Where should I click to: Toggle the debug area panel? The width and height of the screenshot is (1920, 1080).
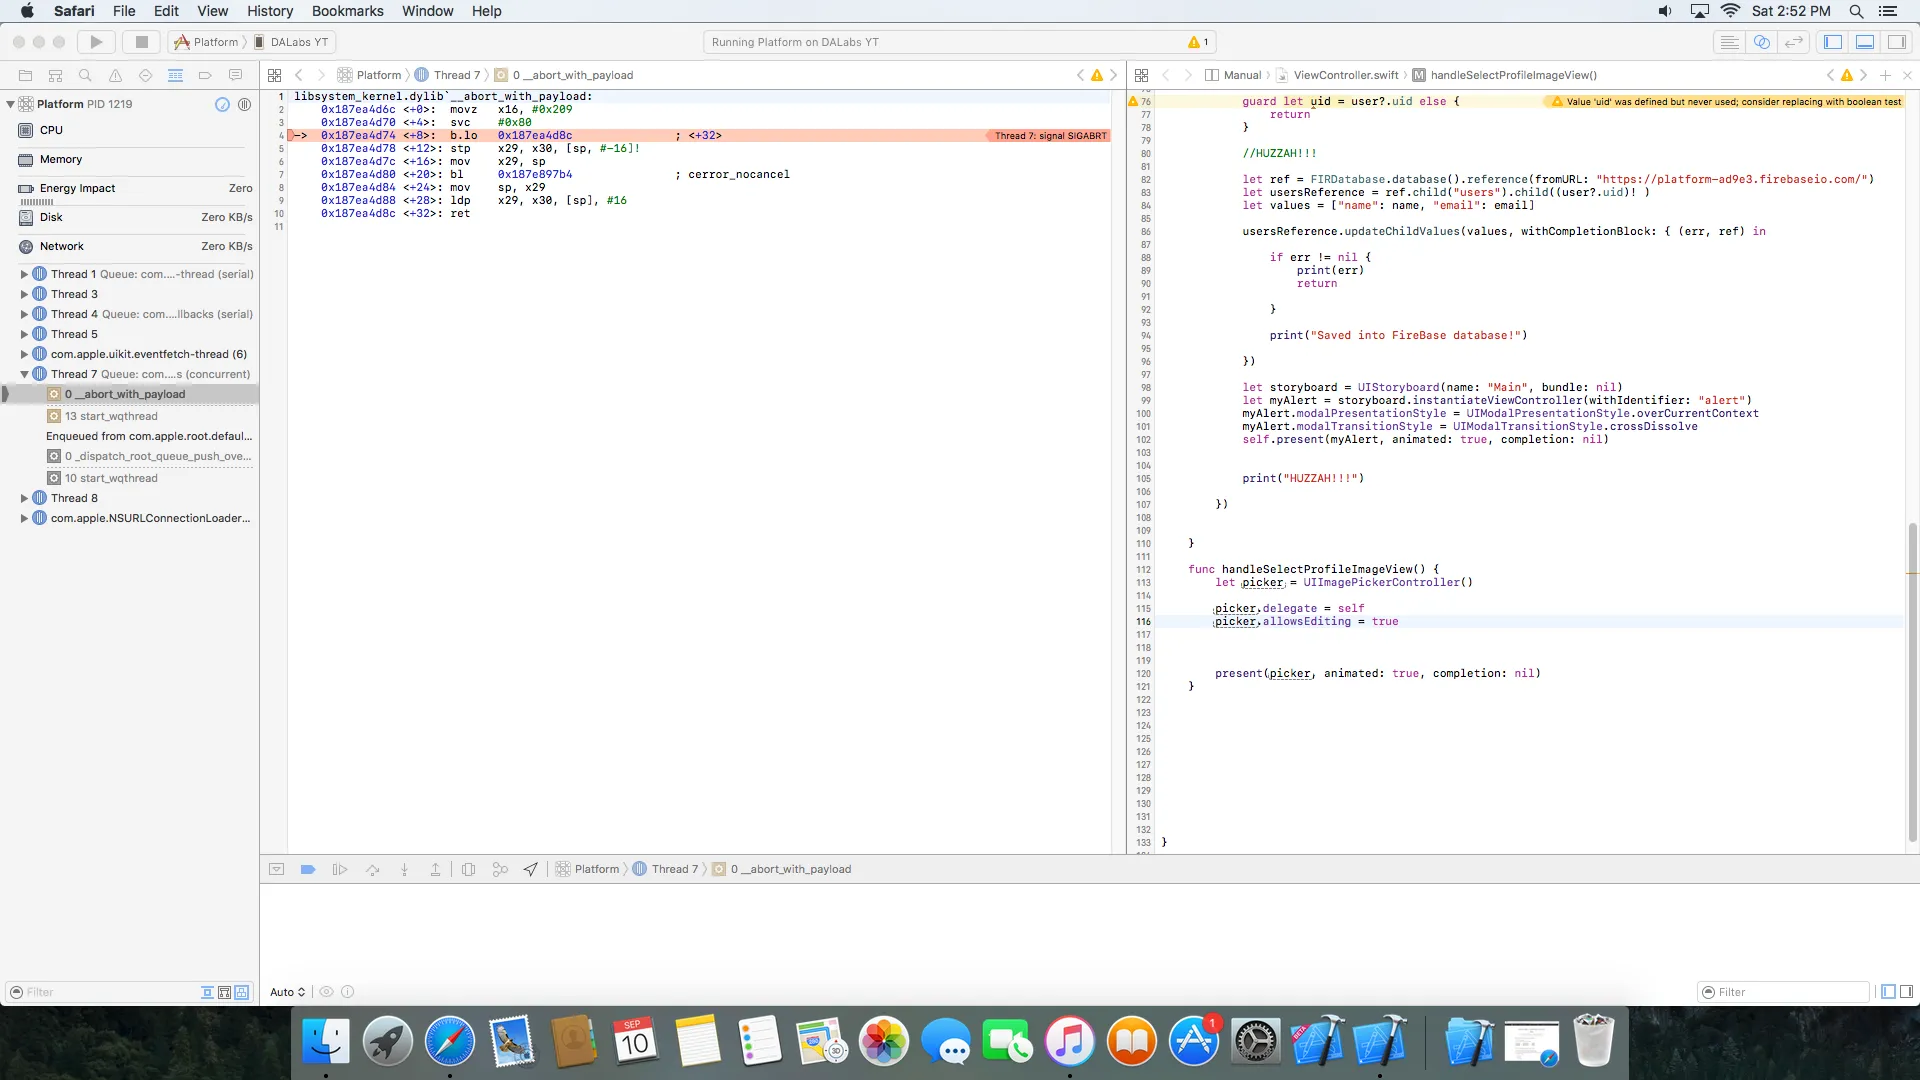(1865, 42)
